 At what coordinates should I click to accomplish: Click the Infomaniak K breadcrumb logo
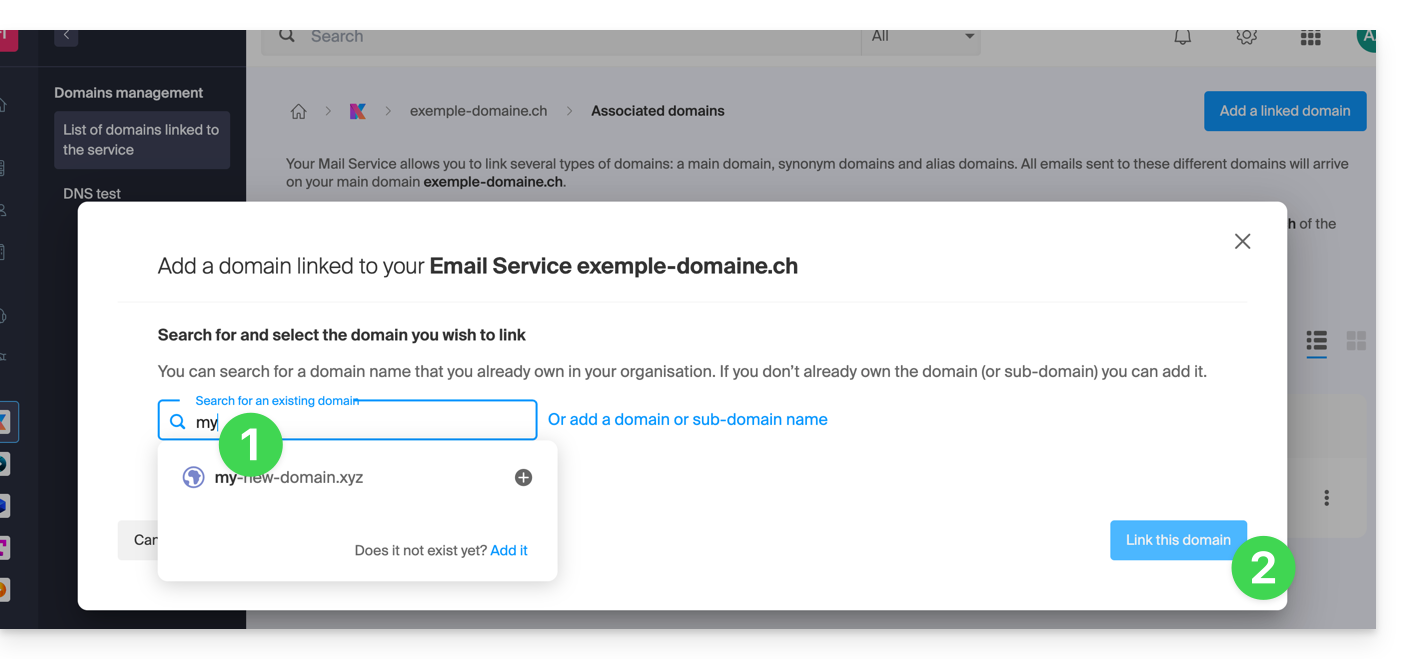coord(357,111)
